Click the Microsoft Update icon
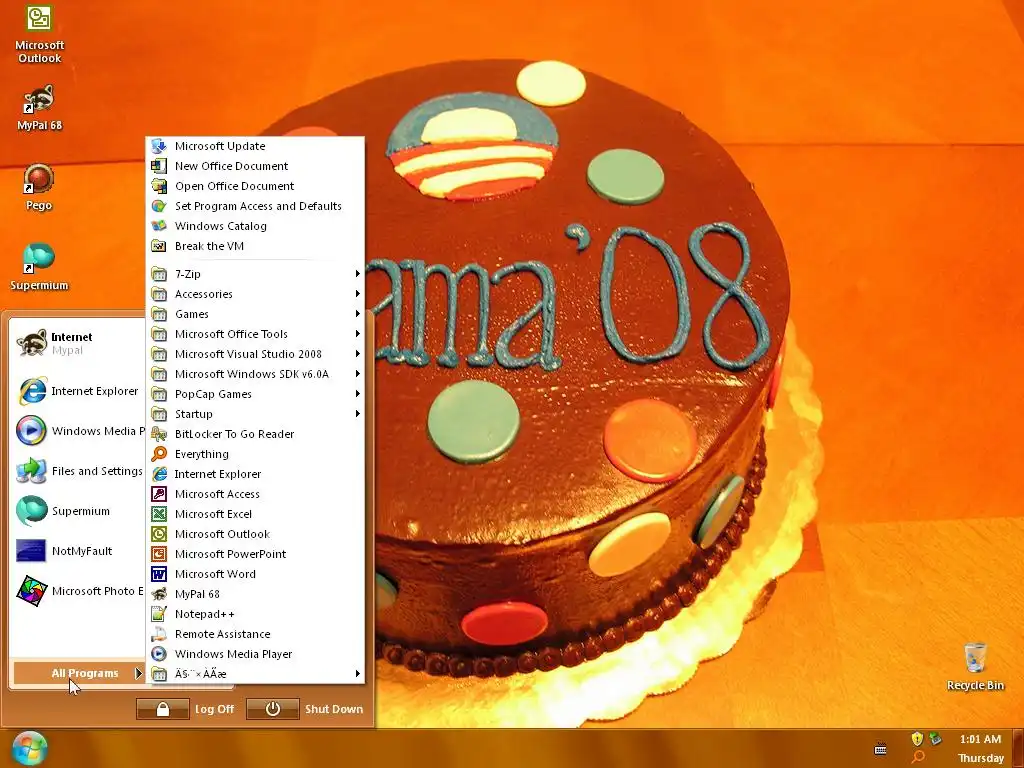 [159, 146]
